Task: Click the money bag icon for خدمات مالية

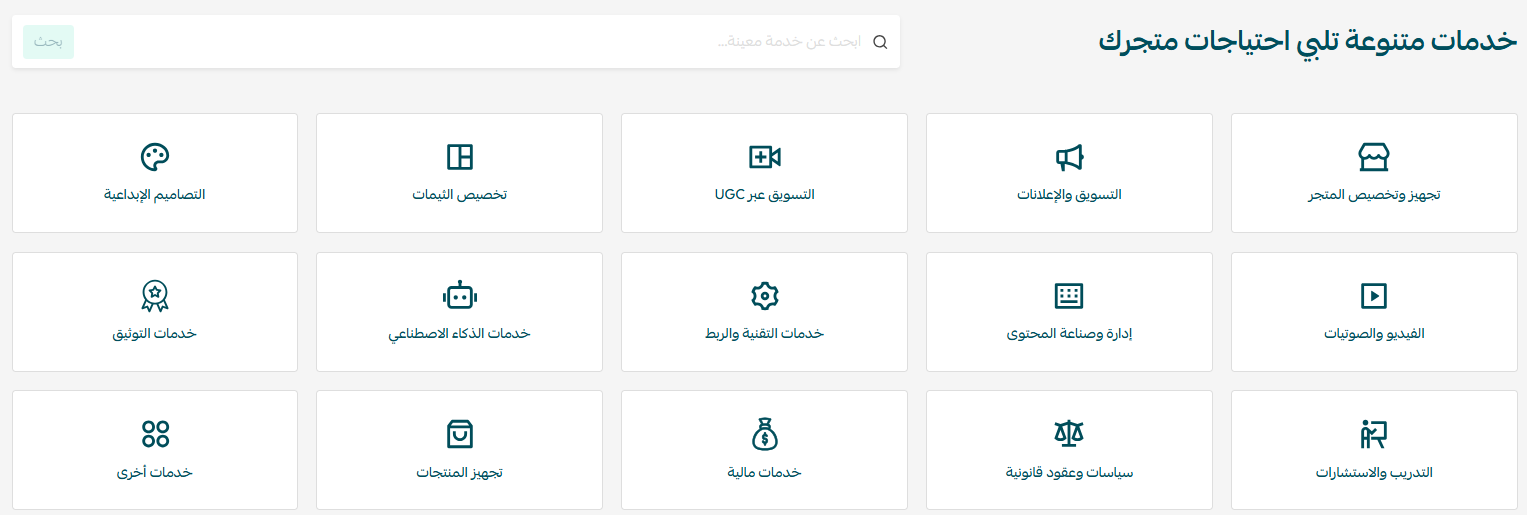Action: [764, 434]
